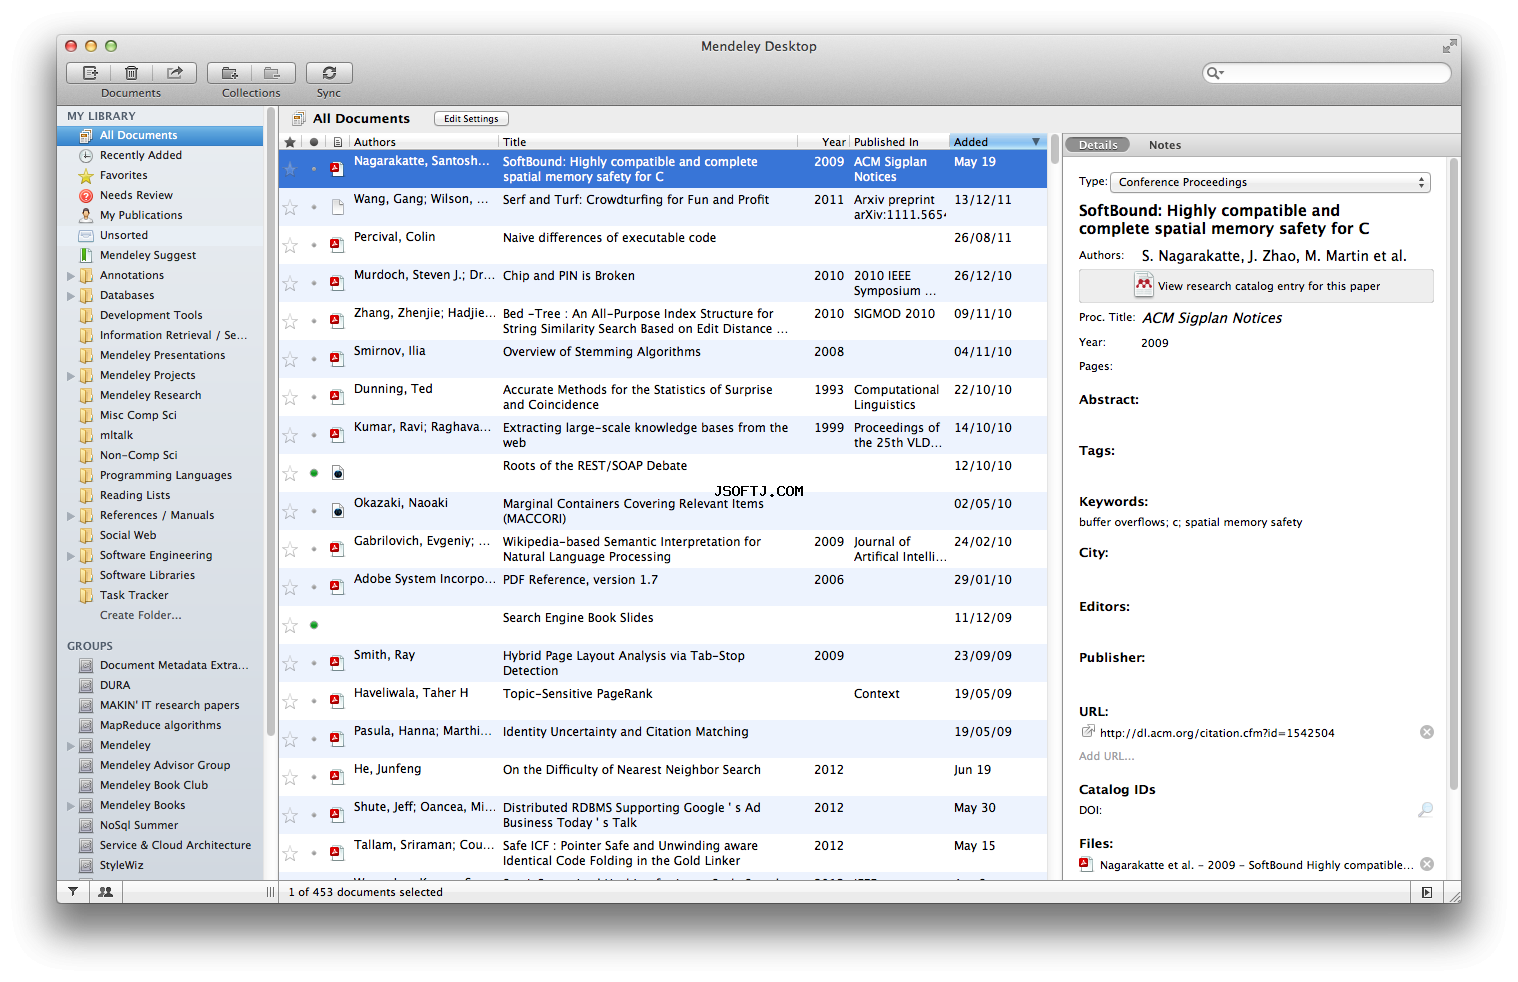The image size is (1518, 982).
Task: Click the Added column sort header
Action: (x=997, y=142)
